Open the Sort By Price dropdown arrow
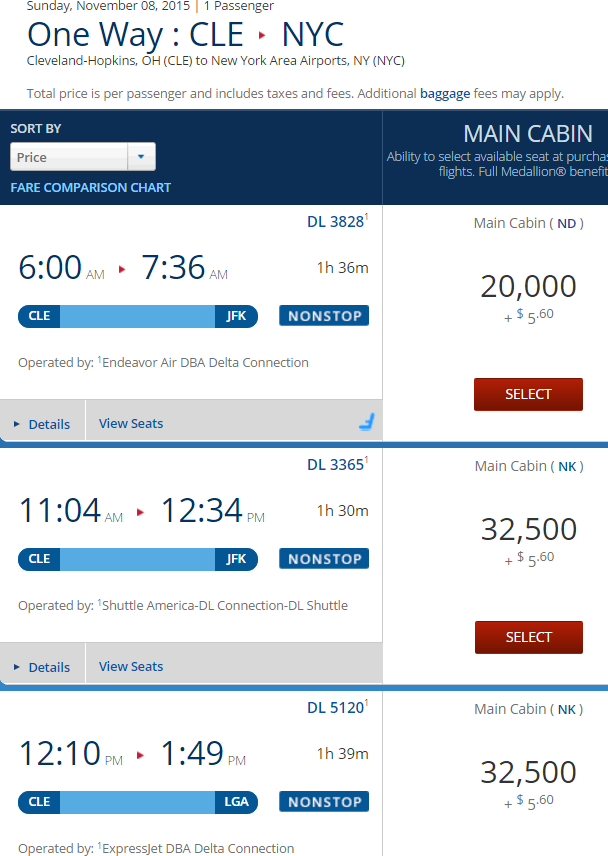This screenshot has height=856, width=608. tap(141, 157)
